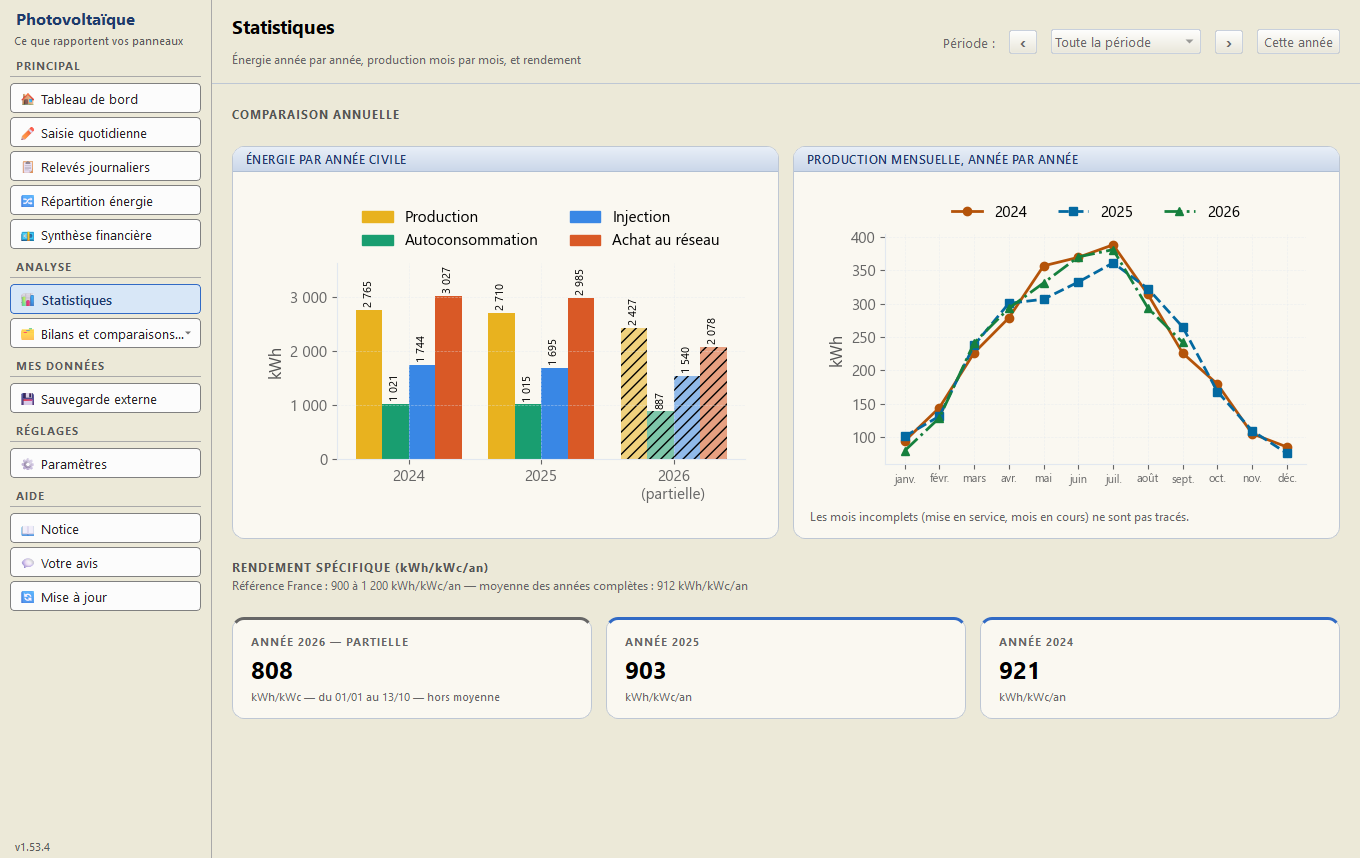Click the house icon beside Tableau de bord

(27, 99)
